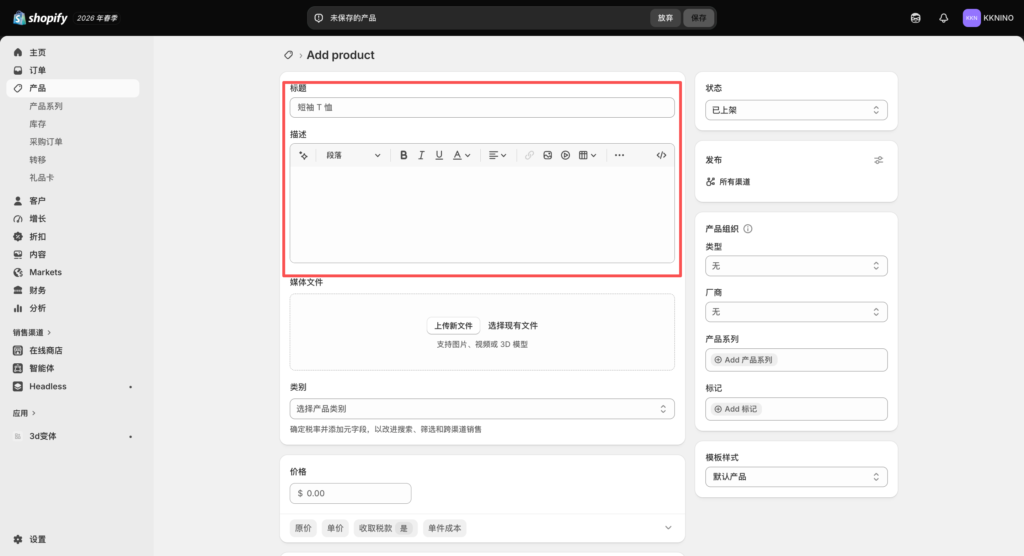Image resolution: width=1024 pixels, height=556 pixels.
Task: Expand 应用 section
Action: (24, 413)
